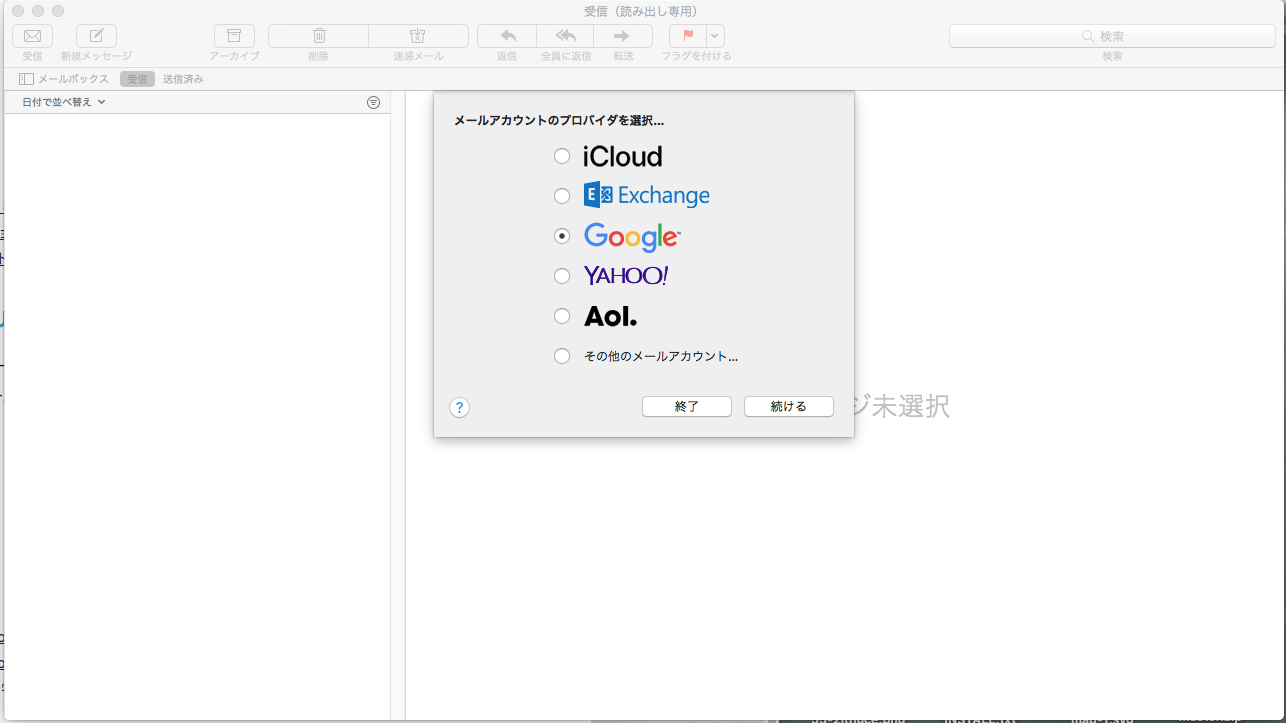
Task: Select the 受信 favorites tab
Action: point(137,79)
